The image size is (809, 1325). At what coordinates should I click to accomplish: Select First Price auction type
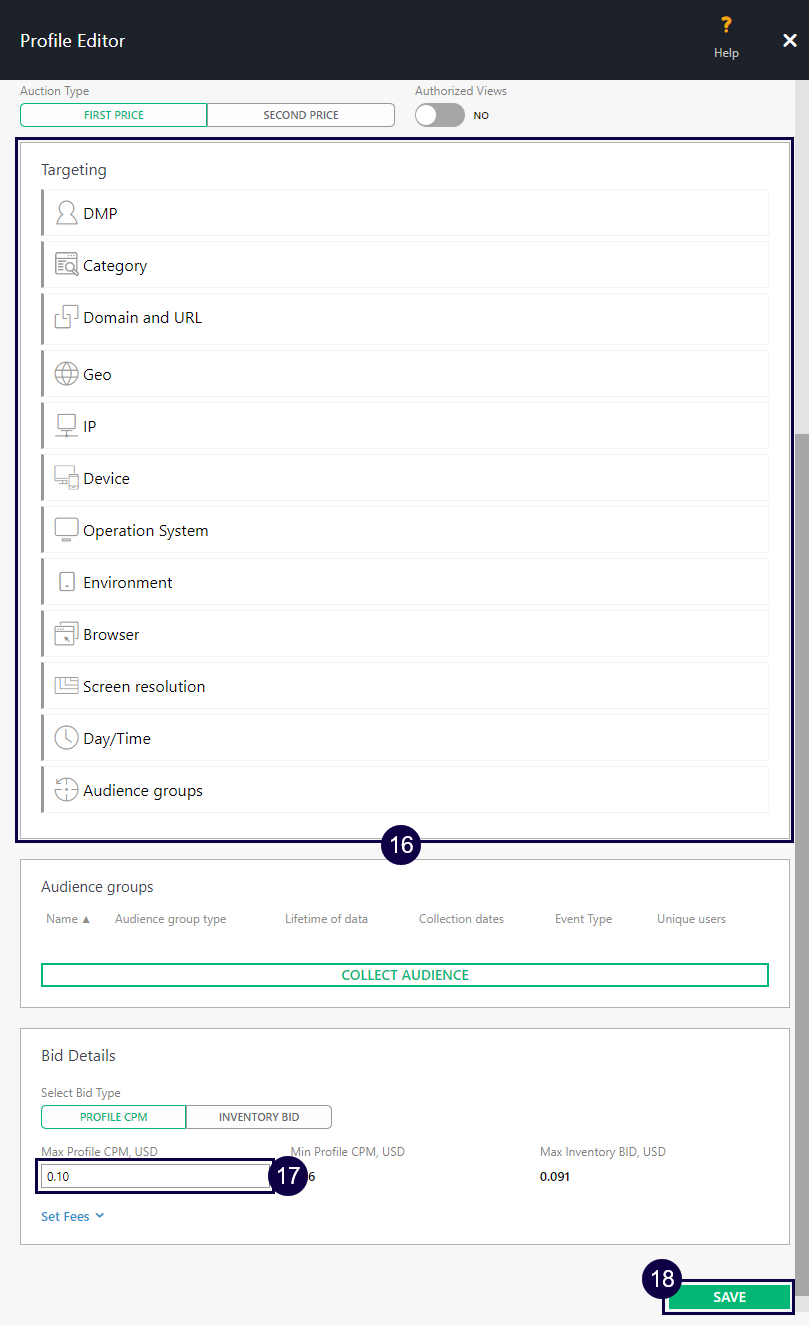pos(114,115)
